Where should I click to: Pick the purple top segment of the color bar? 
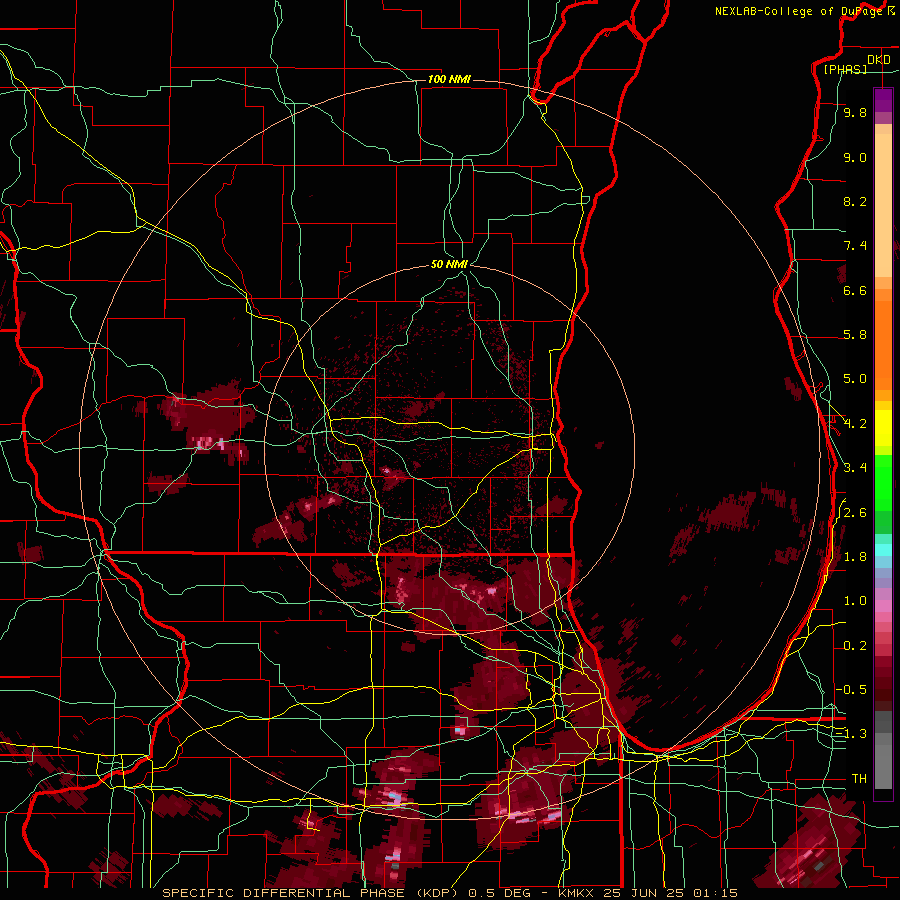click(883, 100)
